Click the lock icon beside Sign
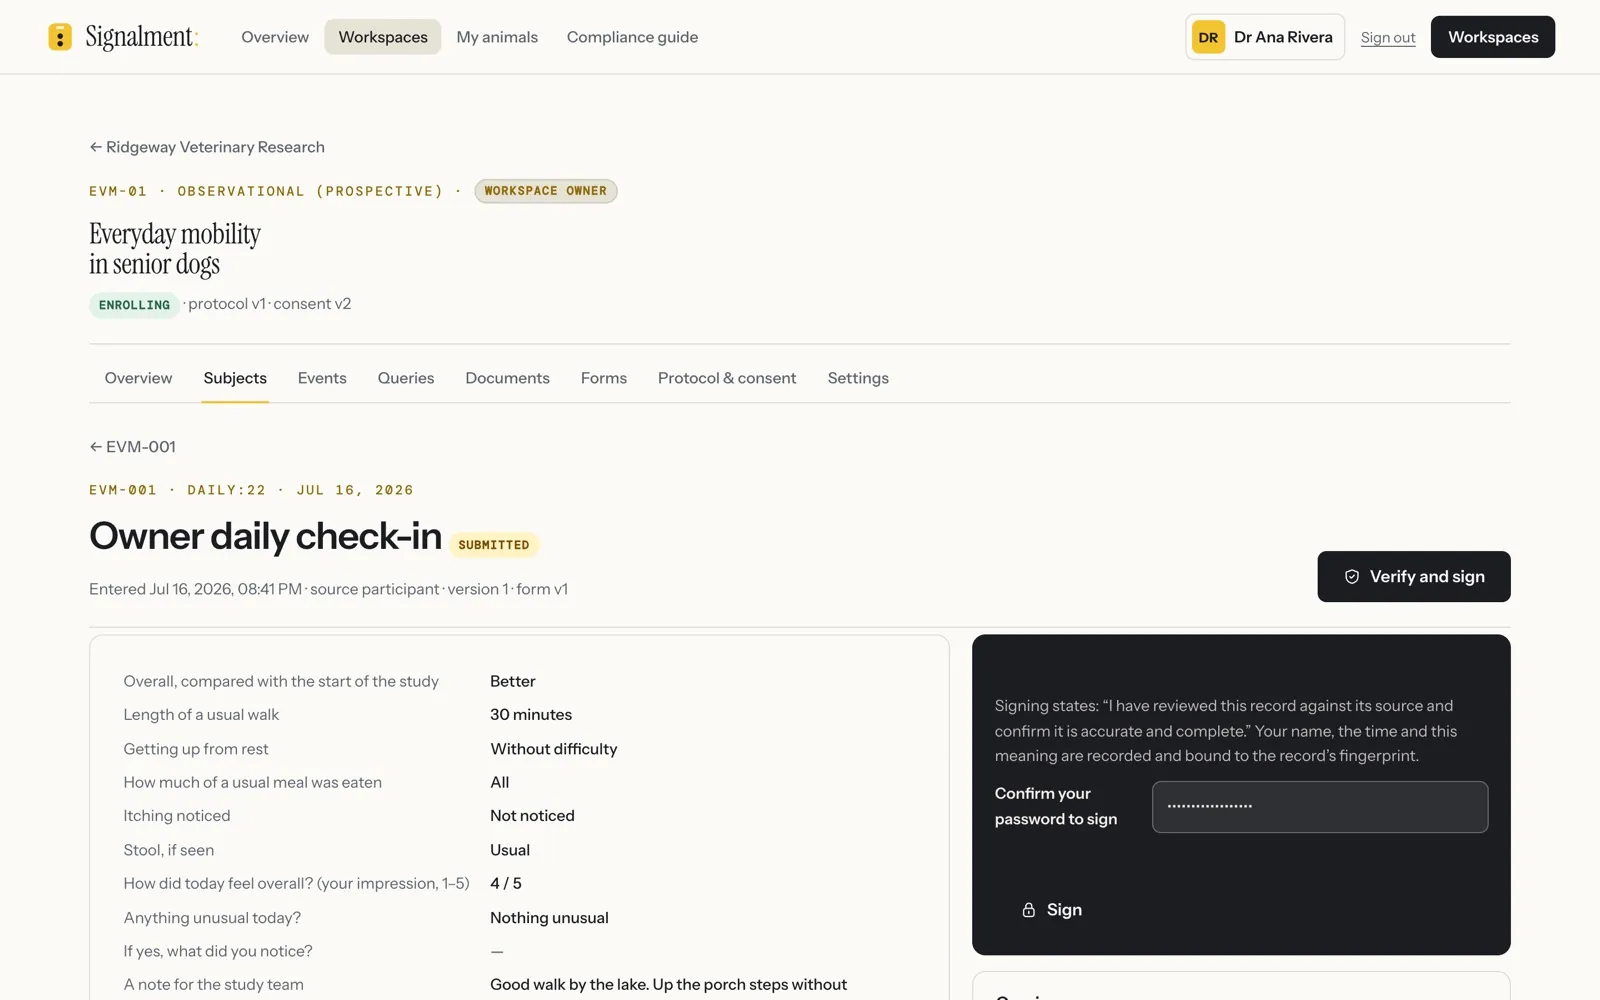This screenshot has height=1000, width=1600. [1028, 910]
